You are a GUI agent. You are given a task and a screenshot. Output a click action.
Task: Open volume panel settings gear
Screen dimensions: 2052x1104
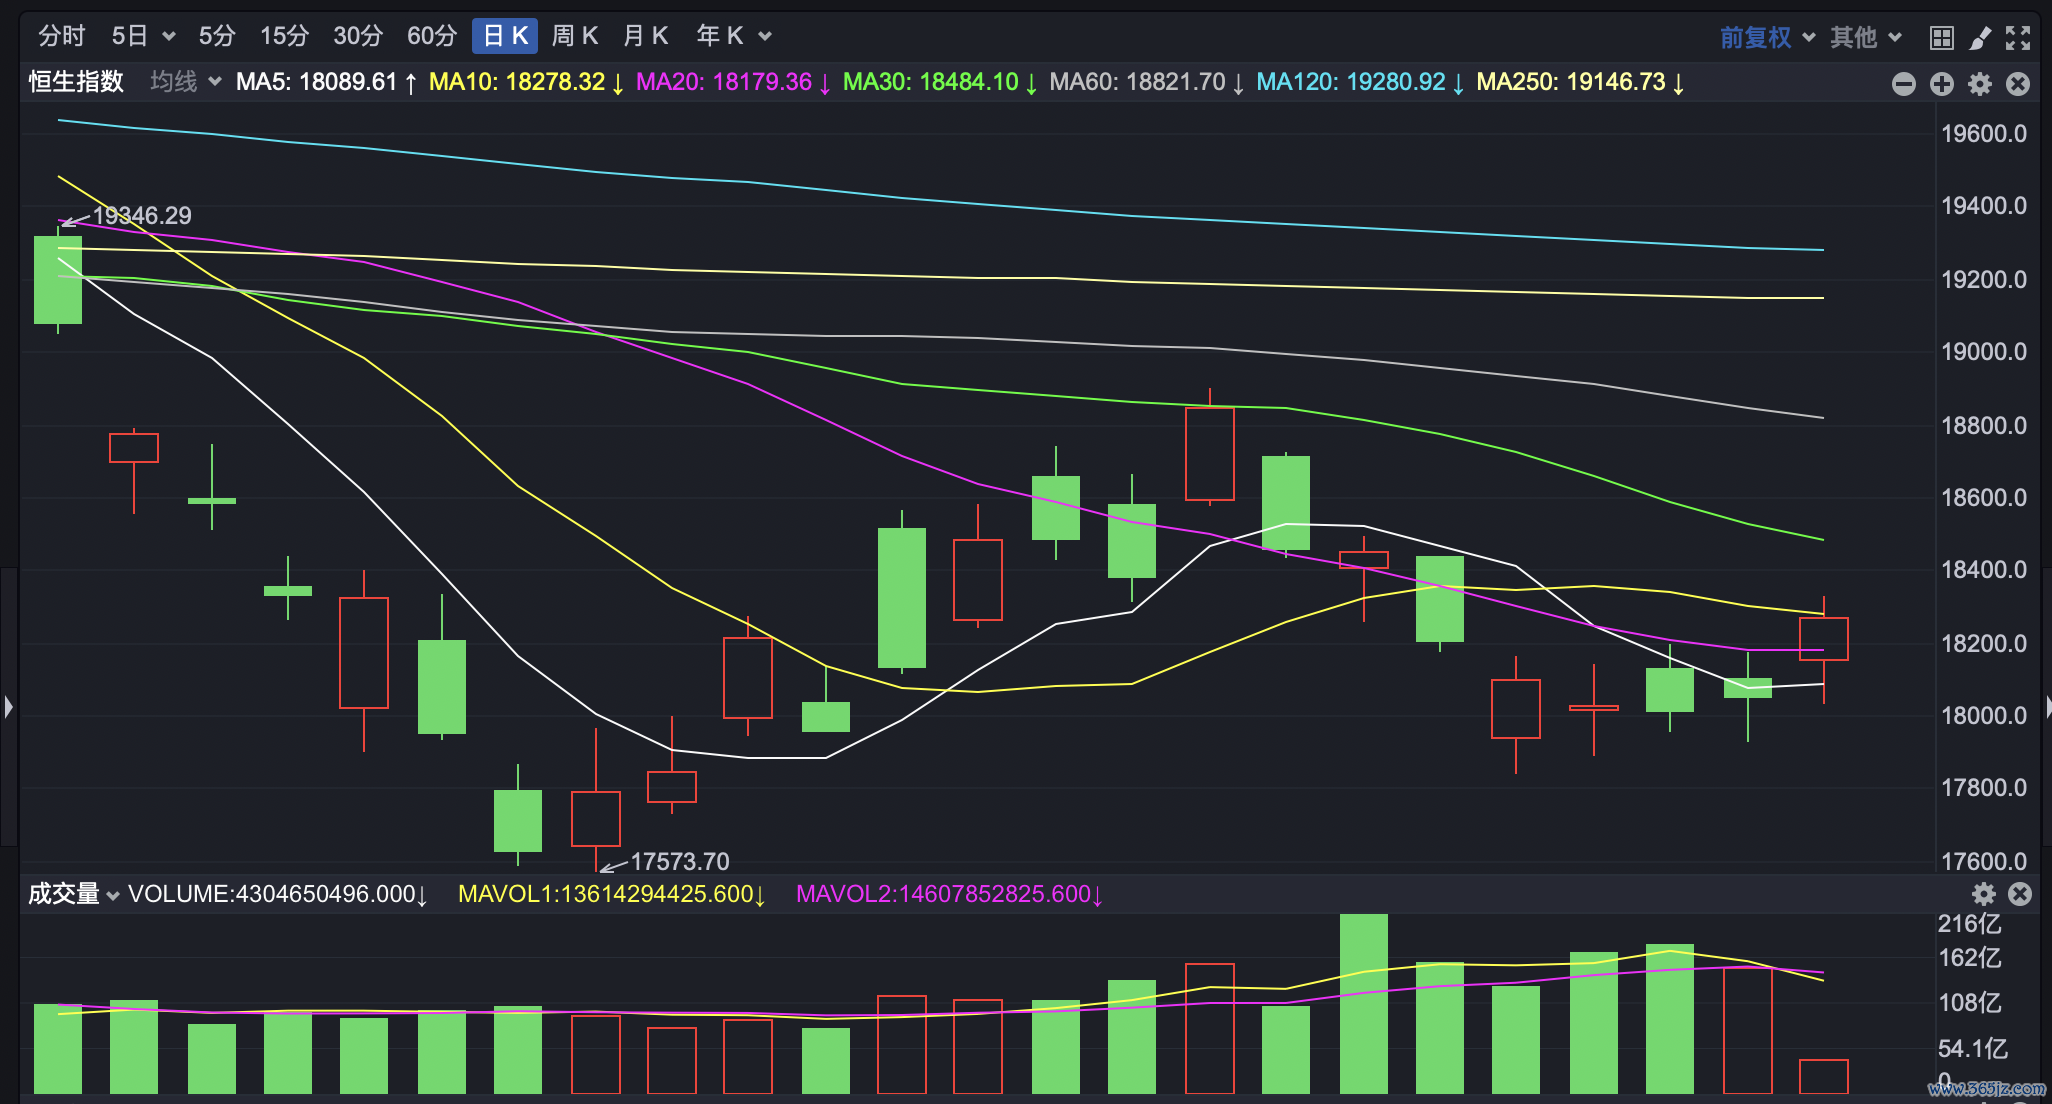[1984, 894]
